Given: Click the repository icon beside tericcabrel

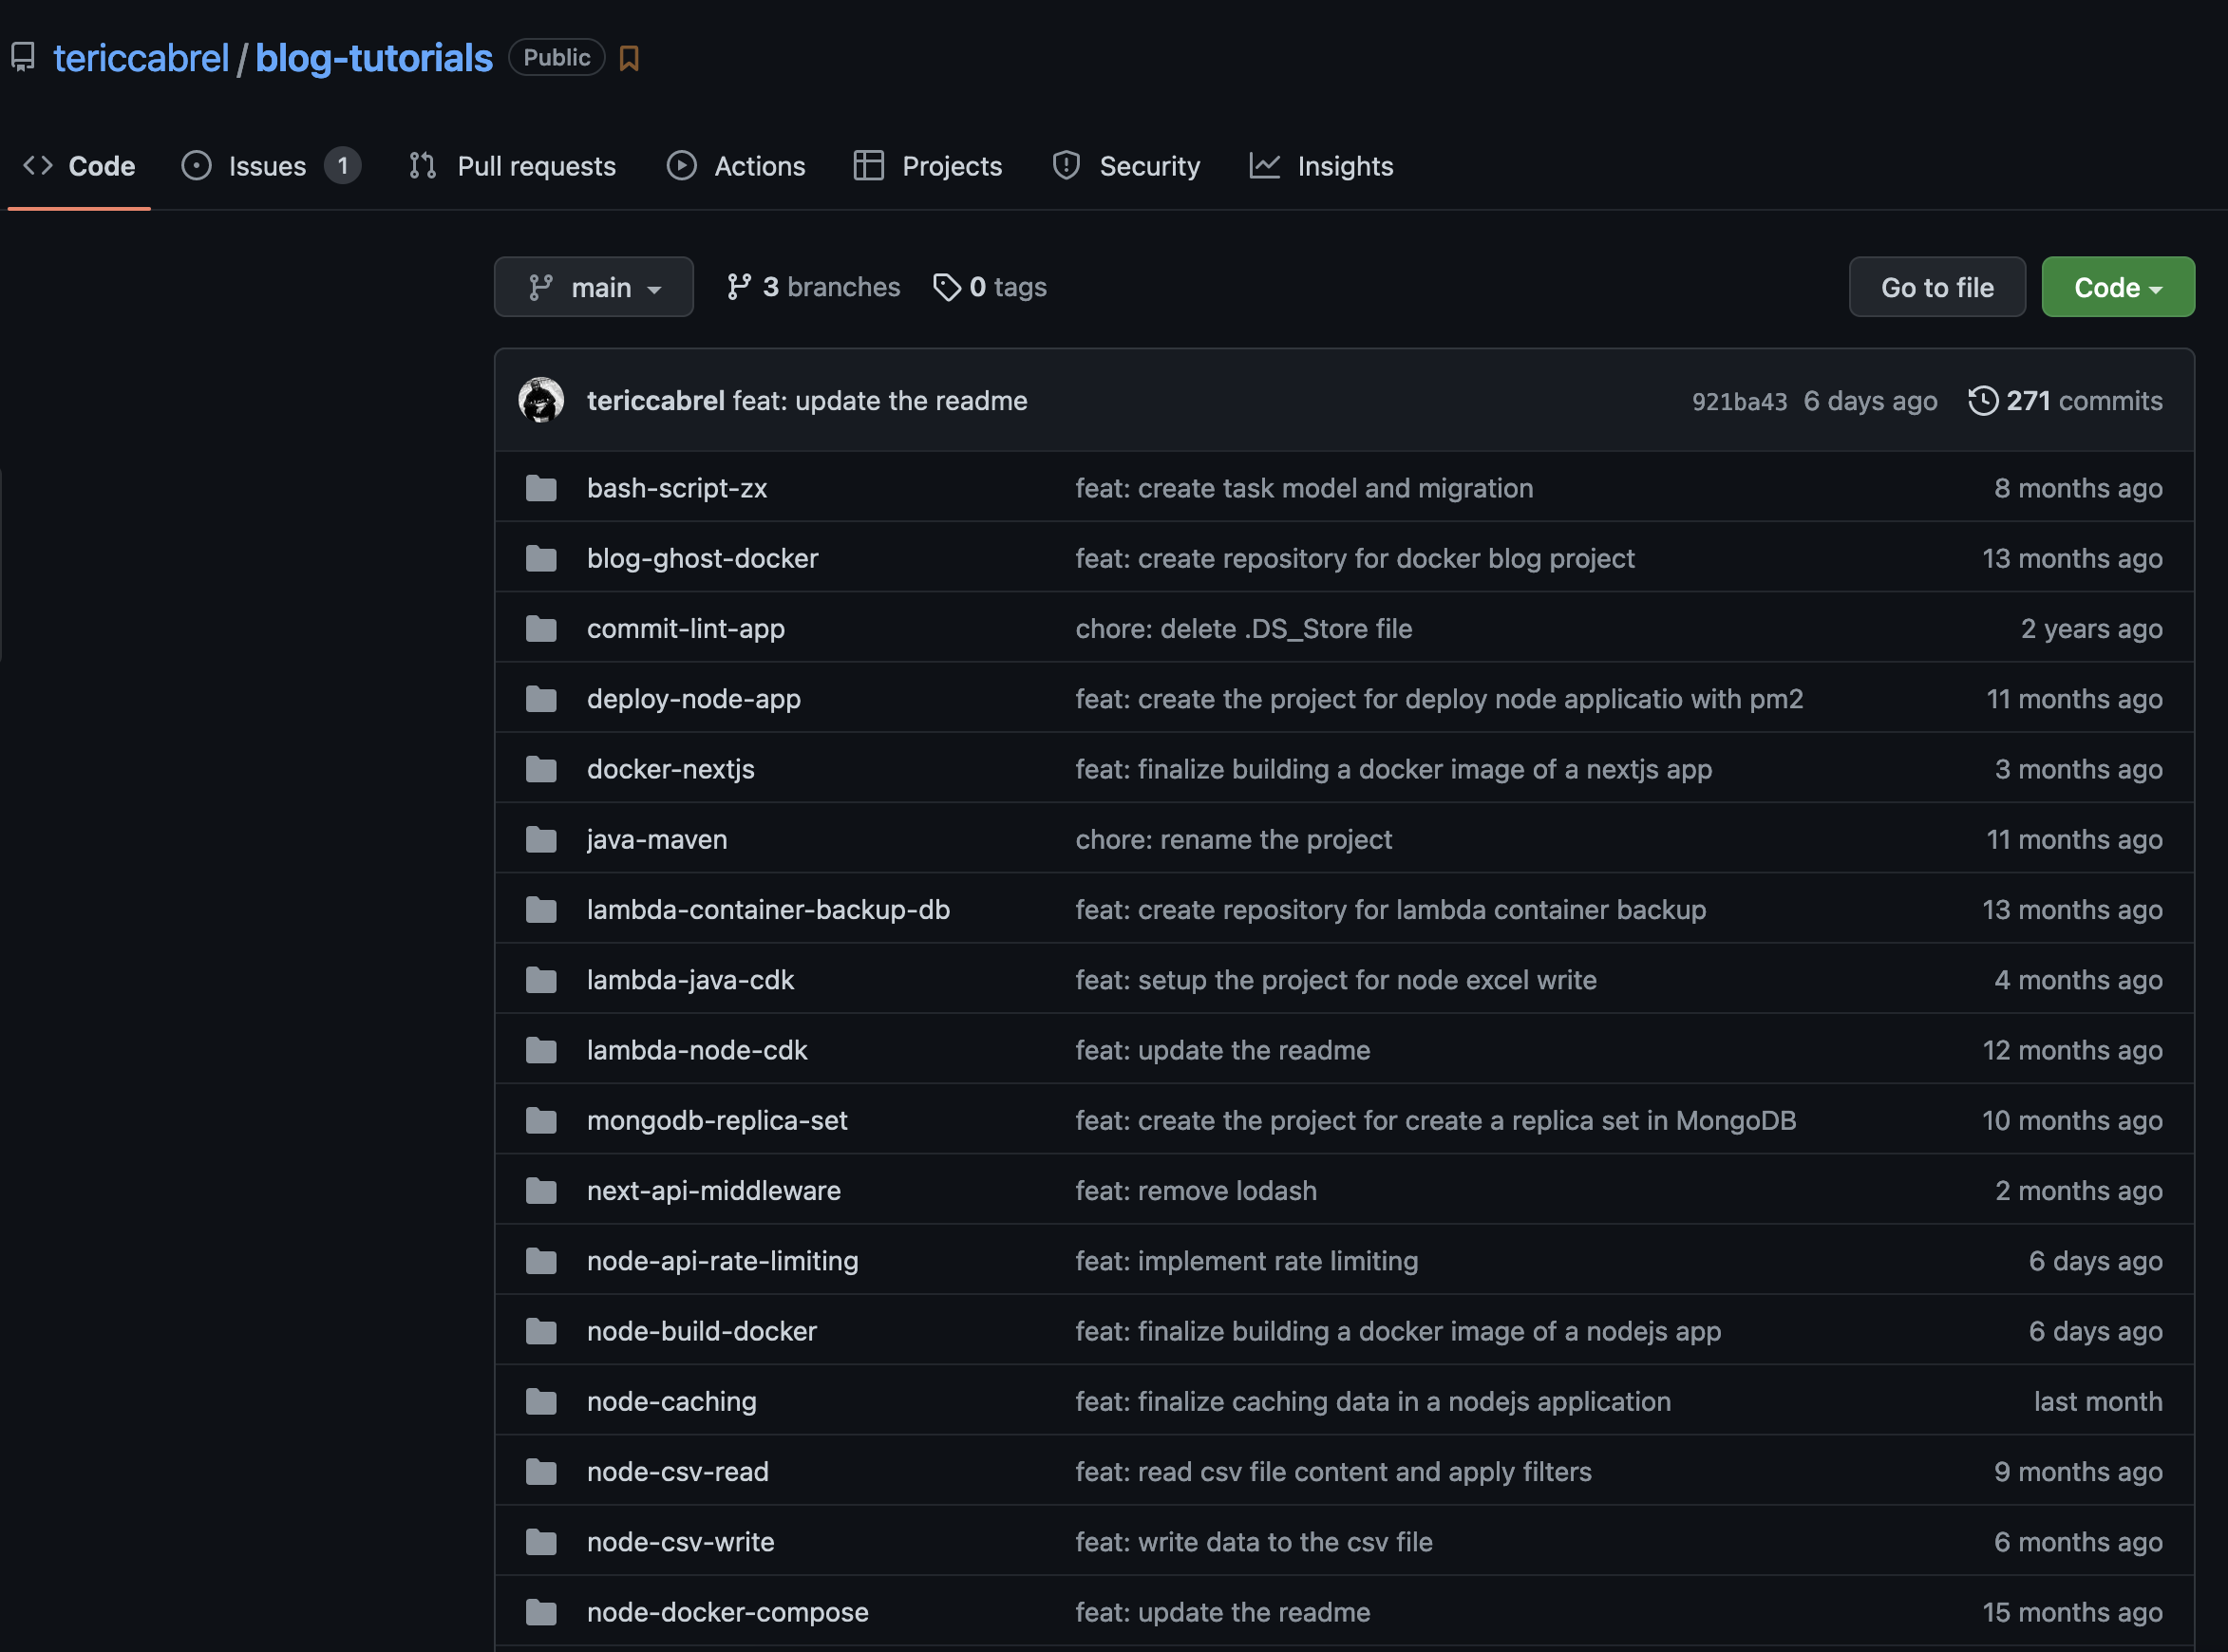Looking at the screenshot, I should (23, 58).
